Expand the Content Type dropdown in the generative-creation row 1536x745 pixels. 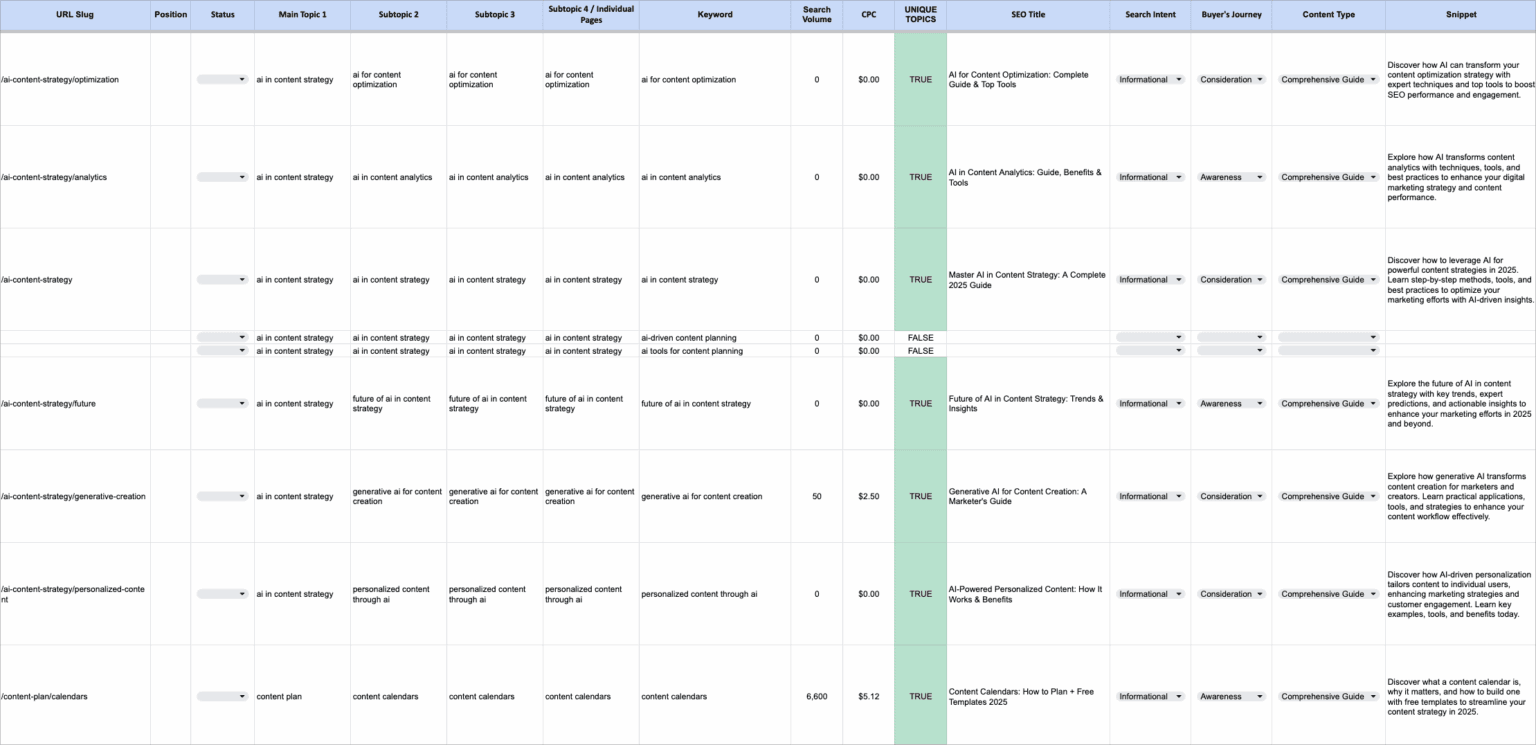(x=1328, y=496)
